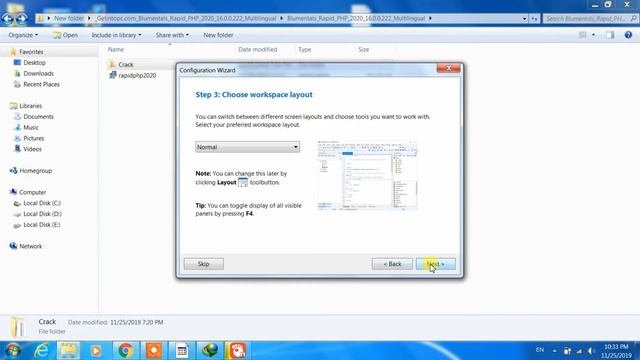Expand the Share with menu
This screenshot has height=360, width=640.
click(172, 35)
